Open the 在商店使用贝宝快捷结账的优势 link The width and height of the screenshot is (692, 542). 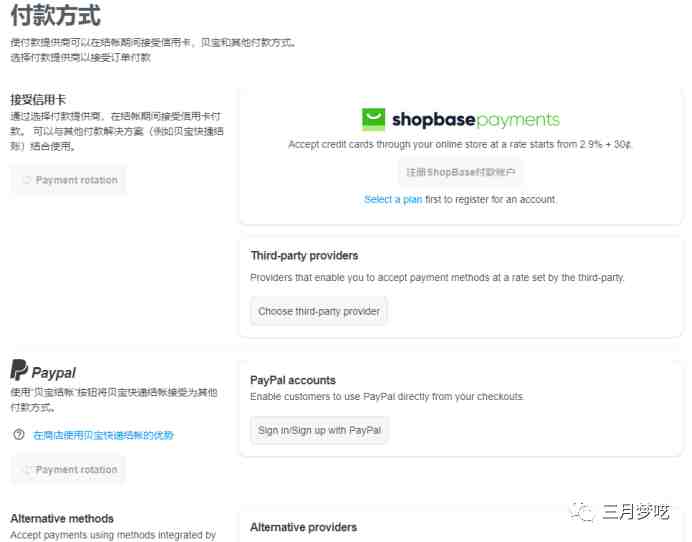[x=103, y=436]
